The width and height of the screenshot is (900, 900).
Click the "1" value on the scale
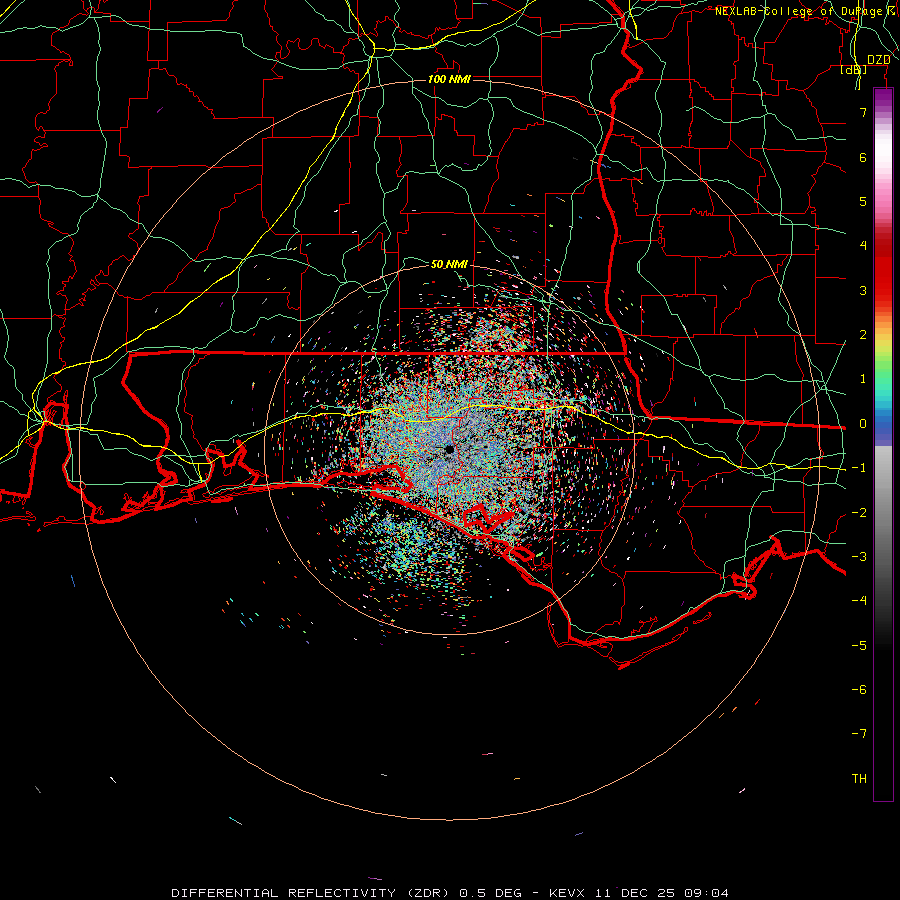point(863,379)
